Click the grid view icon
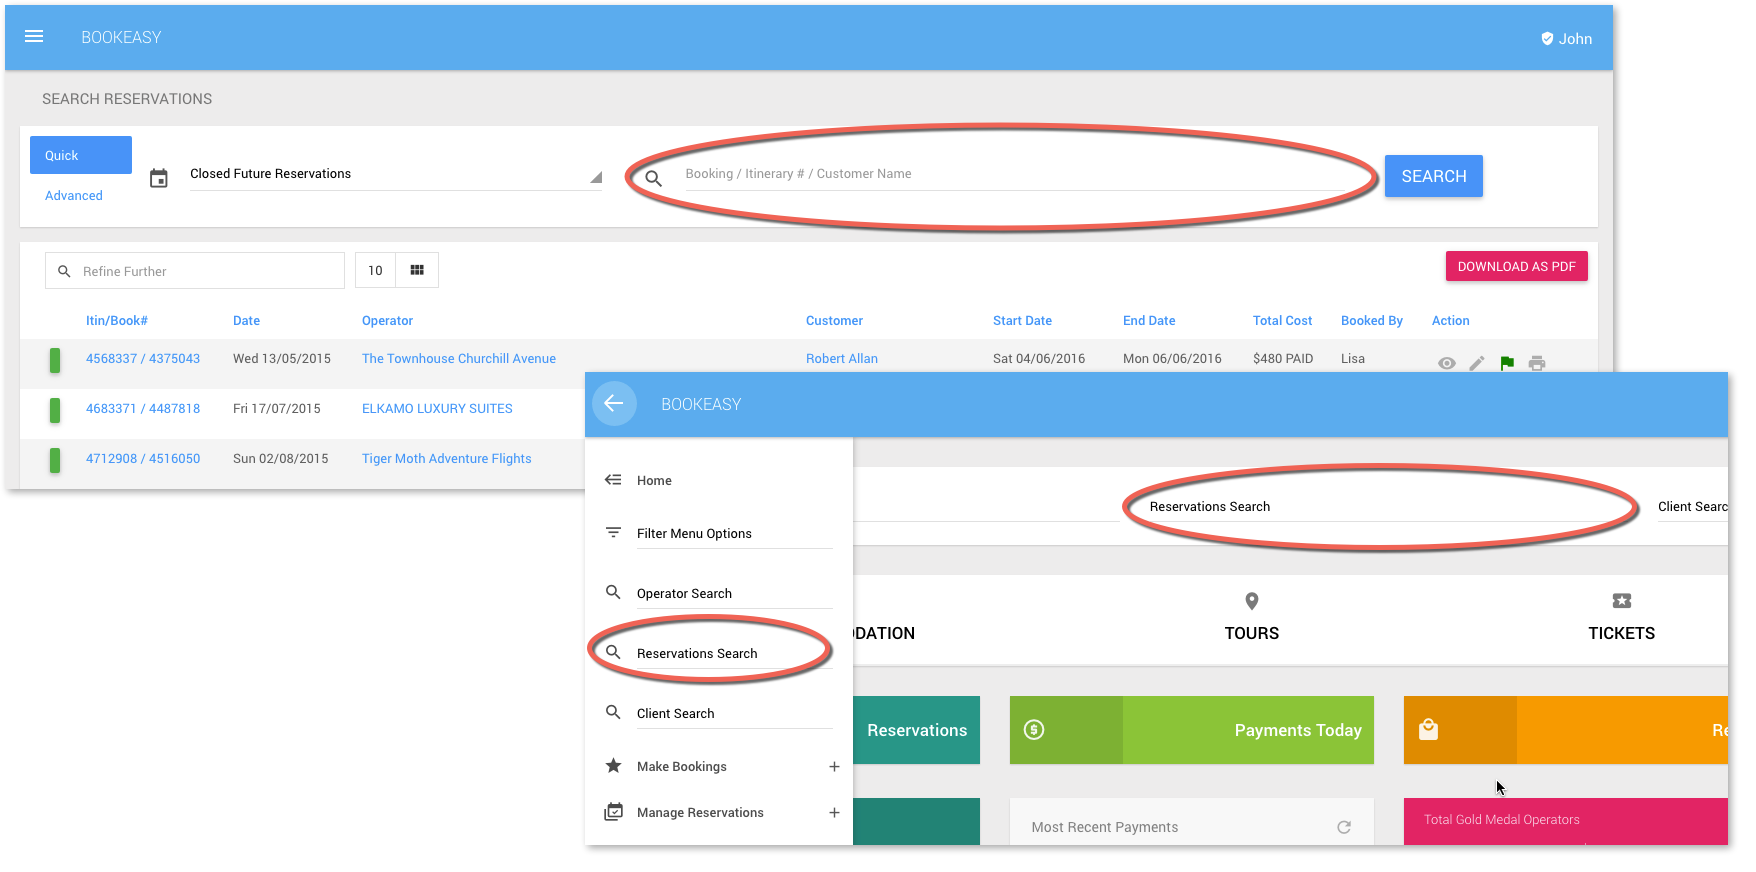Viewport: 1756px width, 872px height. tap(417, 270)
